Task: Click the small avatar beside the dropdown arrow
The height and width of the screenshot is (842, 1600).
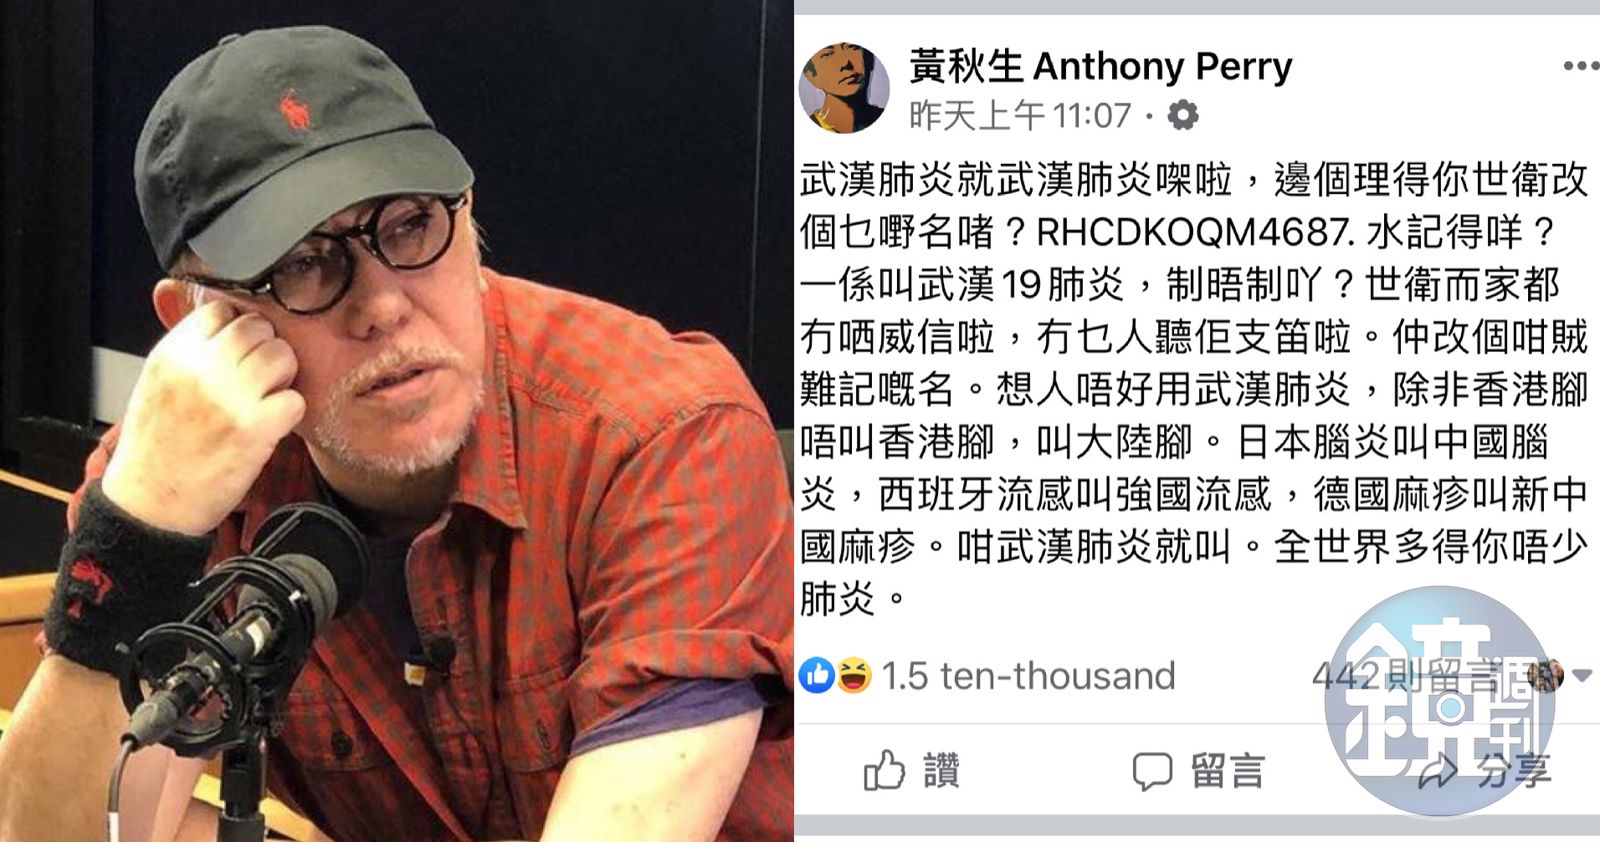Action: pyautogui.click(x=1545, y=675)
